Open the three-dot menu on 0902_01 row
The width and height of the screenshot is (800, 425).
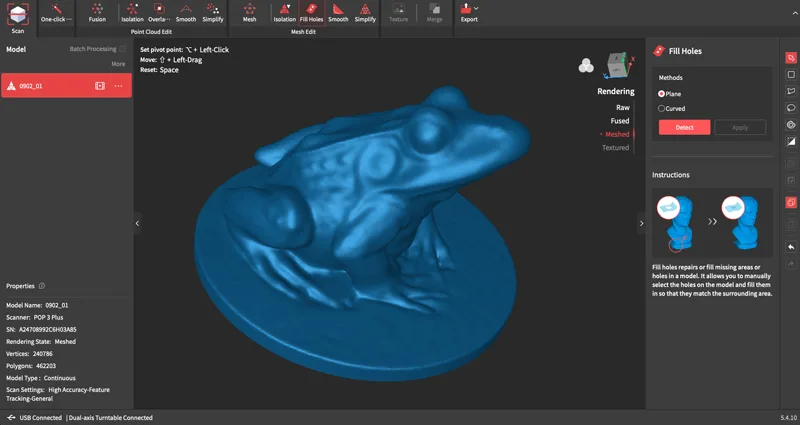118,86
